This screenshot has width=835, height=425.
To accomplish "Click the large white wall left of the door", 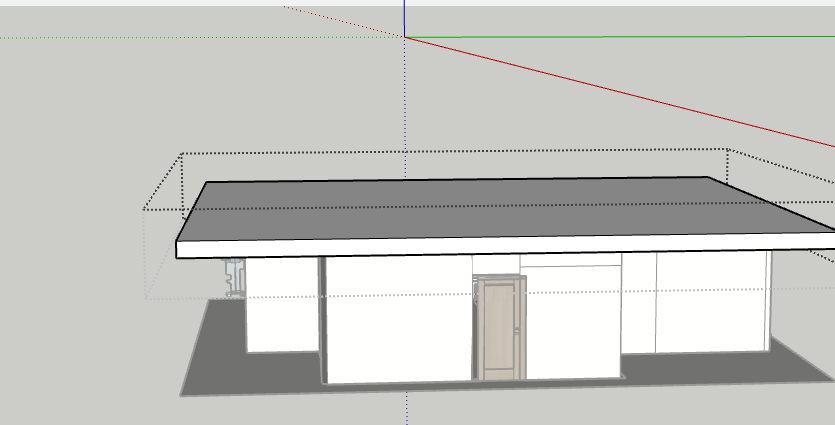I will click(398, 319).
